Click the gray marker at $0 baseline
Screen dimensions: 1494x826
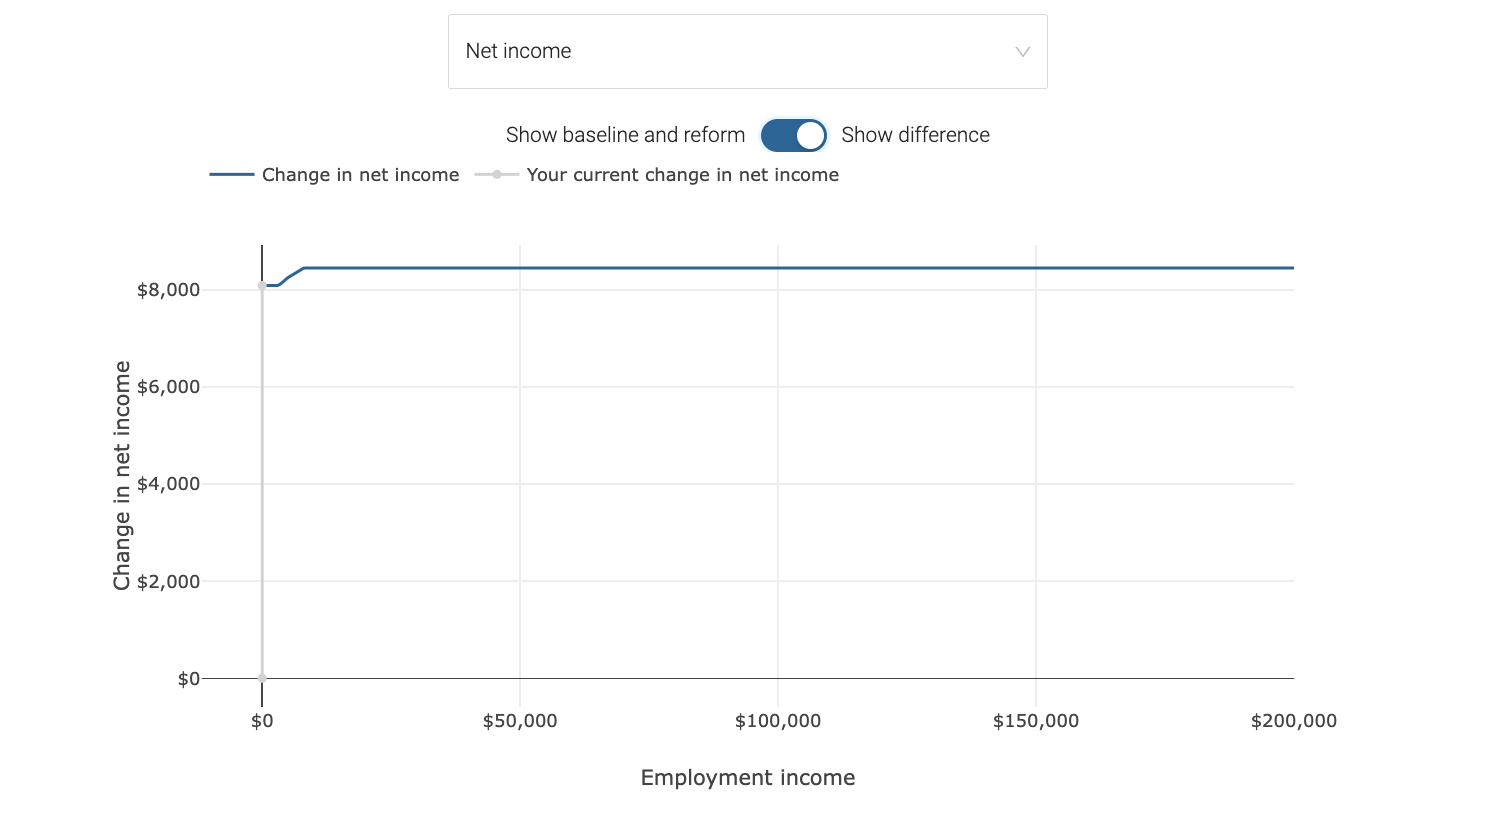(x=262, y=678)
